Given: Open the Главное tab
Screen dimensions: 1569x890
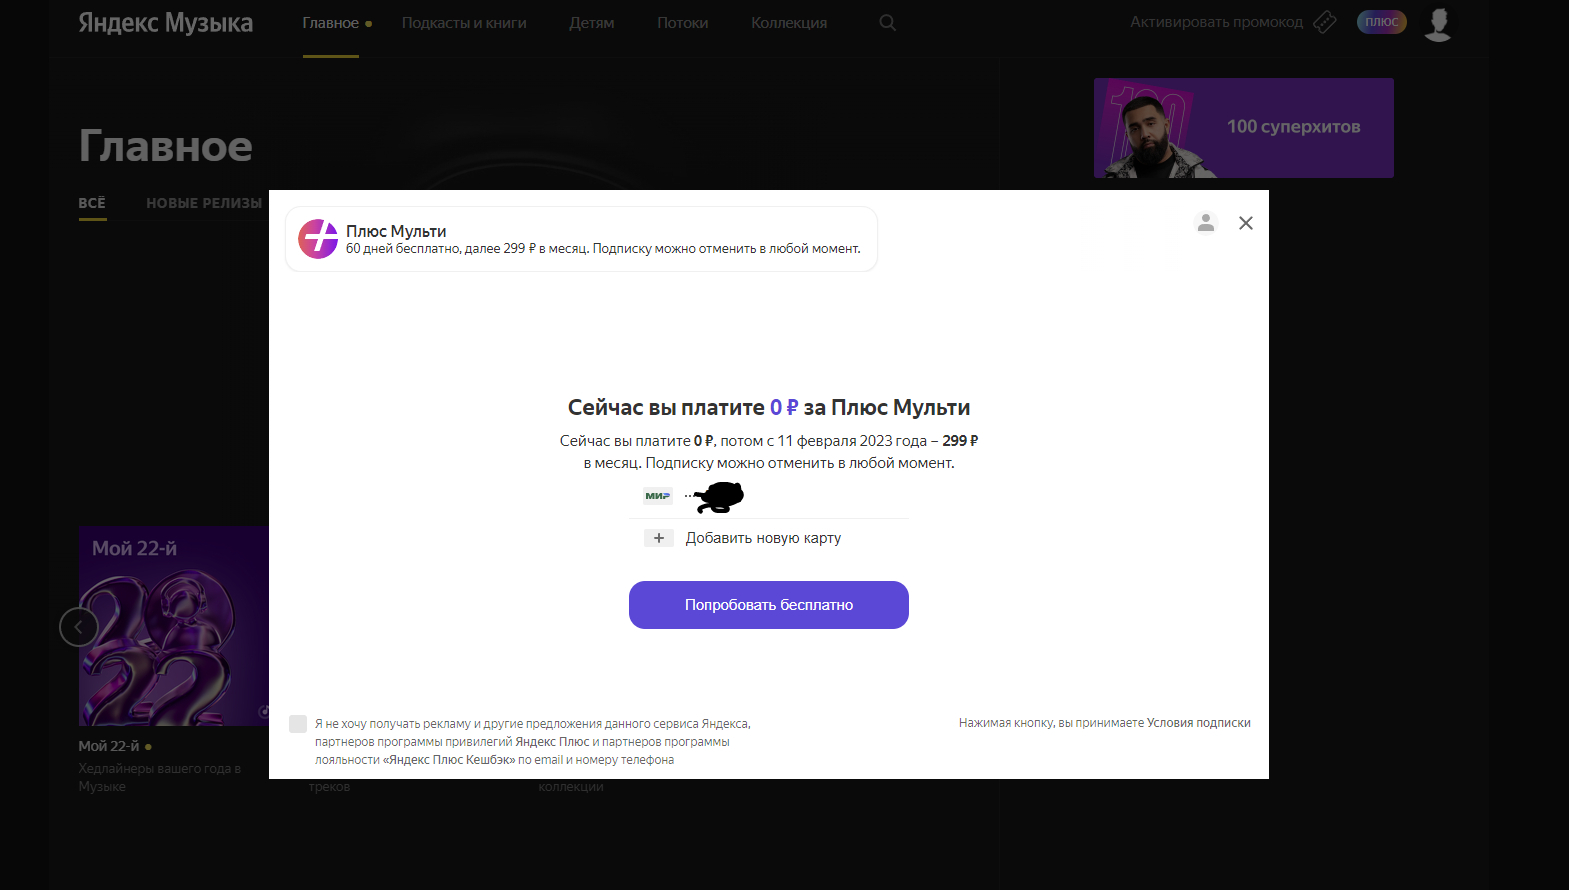Looking at the screenshot, I should pyautogui.click(x=331, y=23).
